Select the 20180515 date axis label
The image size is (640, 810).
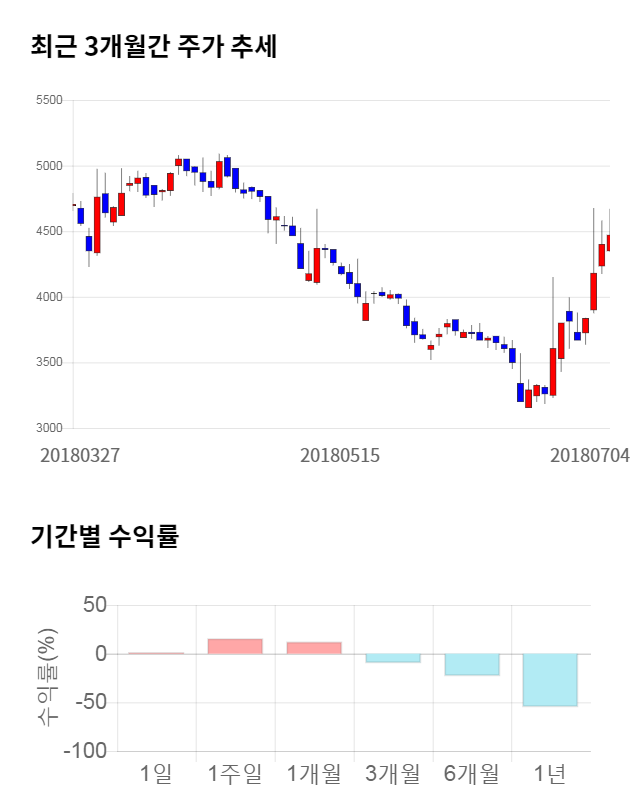tap(340, 455)
